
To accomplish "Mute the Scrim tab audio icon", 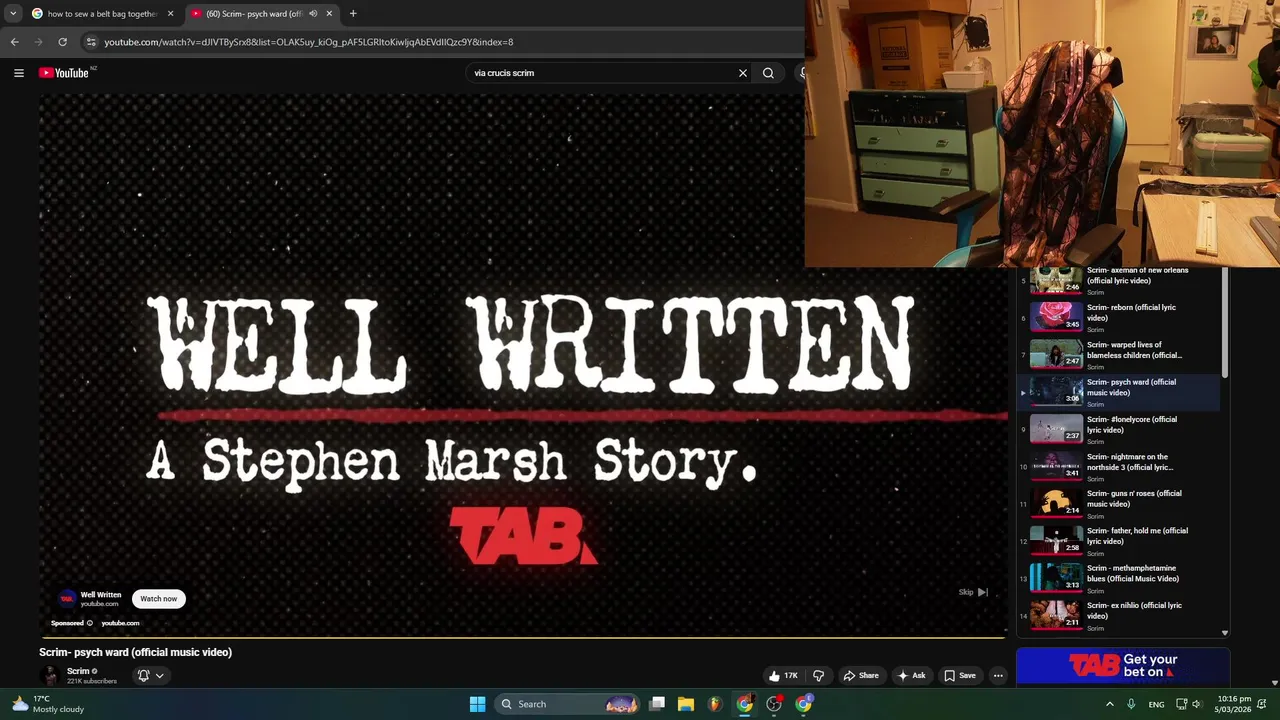I will pos(313,14).
